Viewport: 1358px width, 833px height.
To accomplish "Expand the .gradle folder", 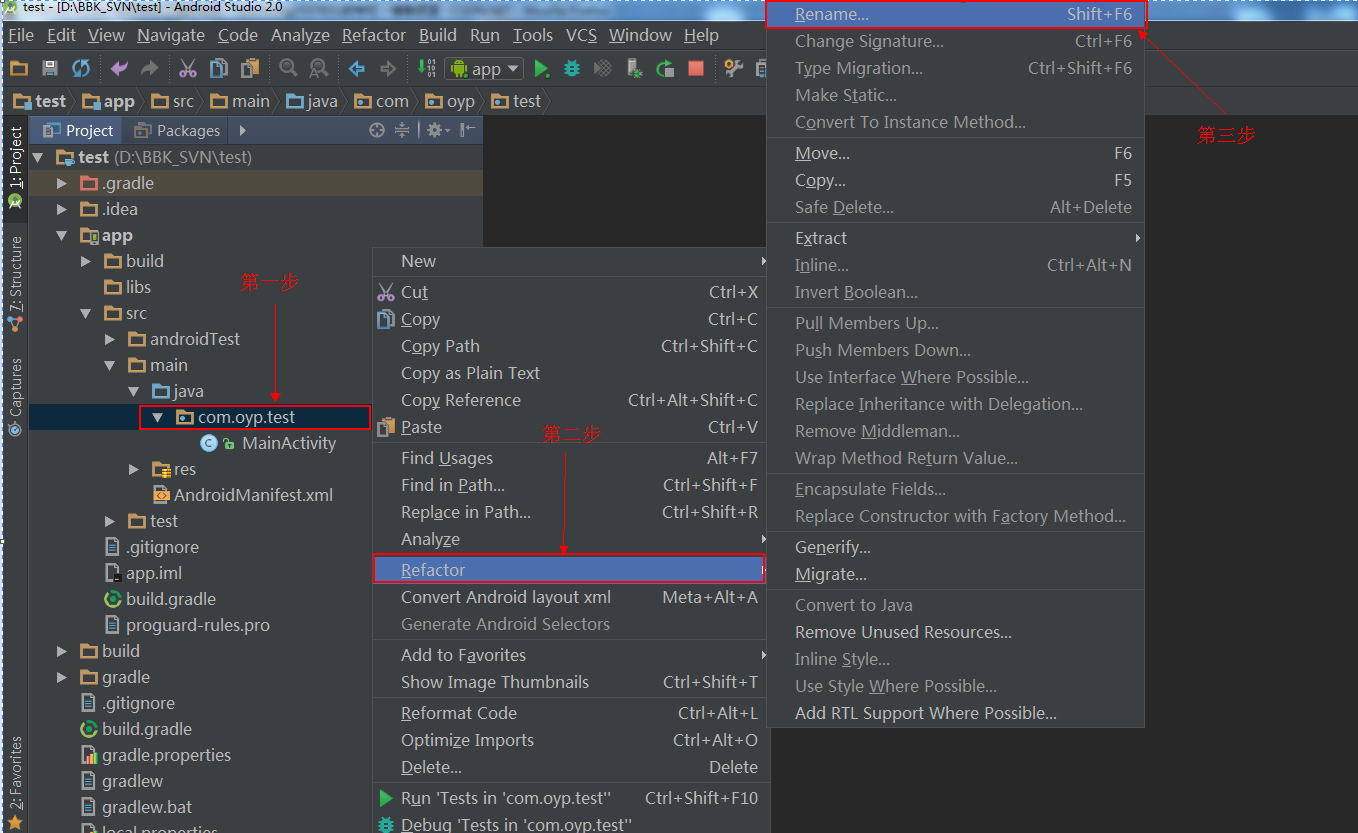I will pyautogui.click(x=62, y=183).
